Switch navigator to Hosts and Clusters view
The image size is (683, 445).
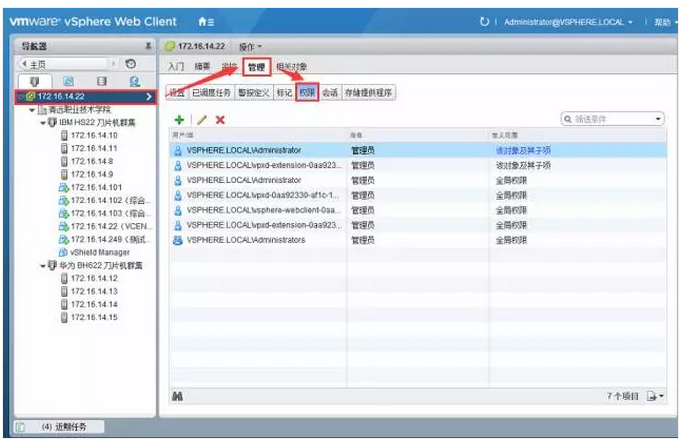[x=34, y=81]
